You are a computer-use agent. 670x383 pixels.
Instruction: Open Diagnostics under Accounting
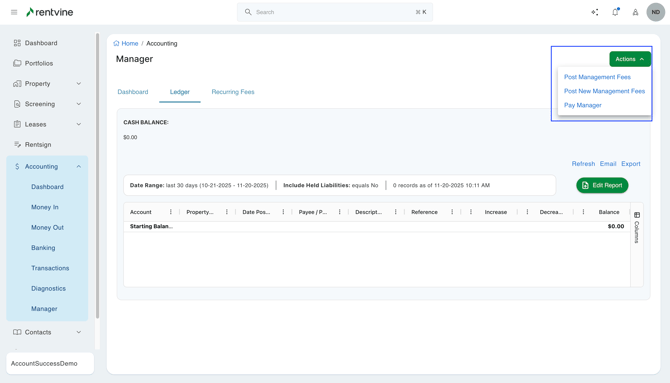pyautogui.click(x=48, y=289)
